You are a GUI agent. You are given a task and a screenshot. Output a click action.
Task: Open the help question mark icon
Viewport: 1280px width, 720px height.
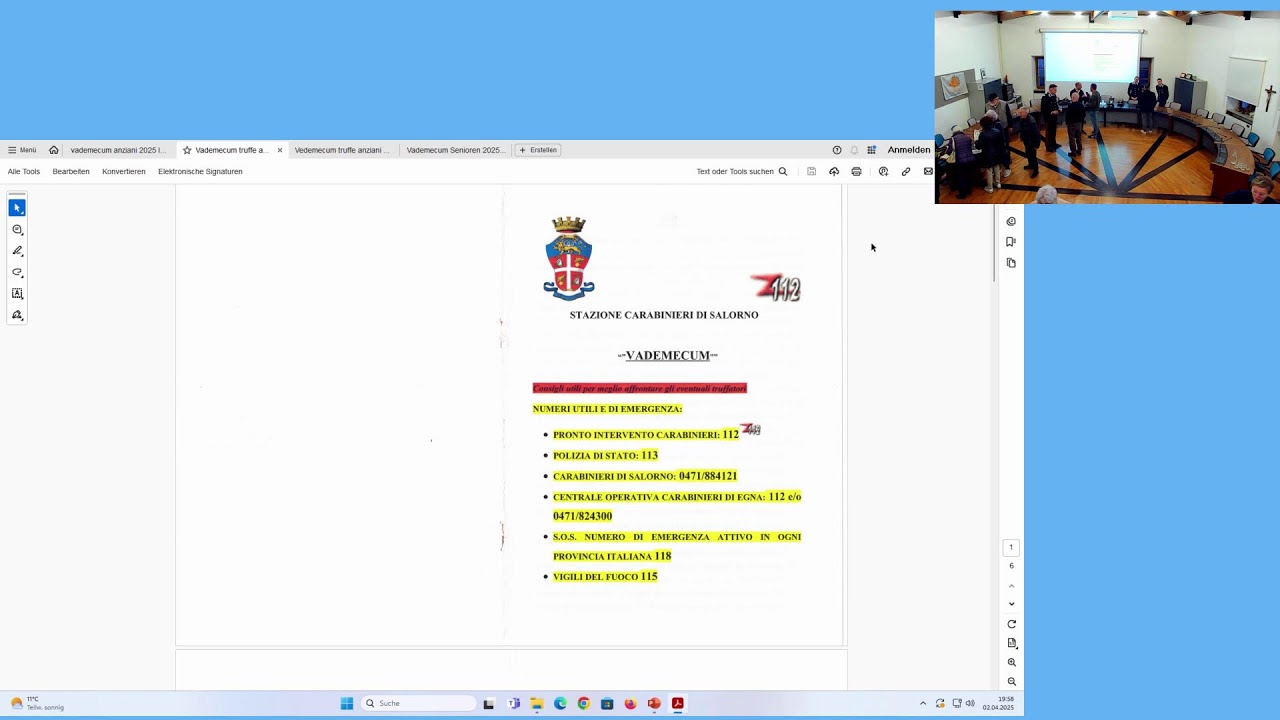tap(837, 150)
